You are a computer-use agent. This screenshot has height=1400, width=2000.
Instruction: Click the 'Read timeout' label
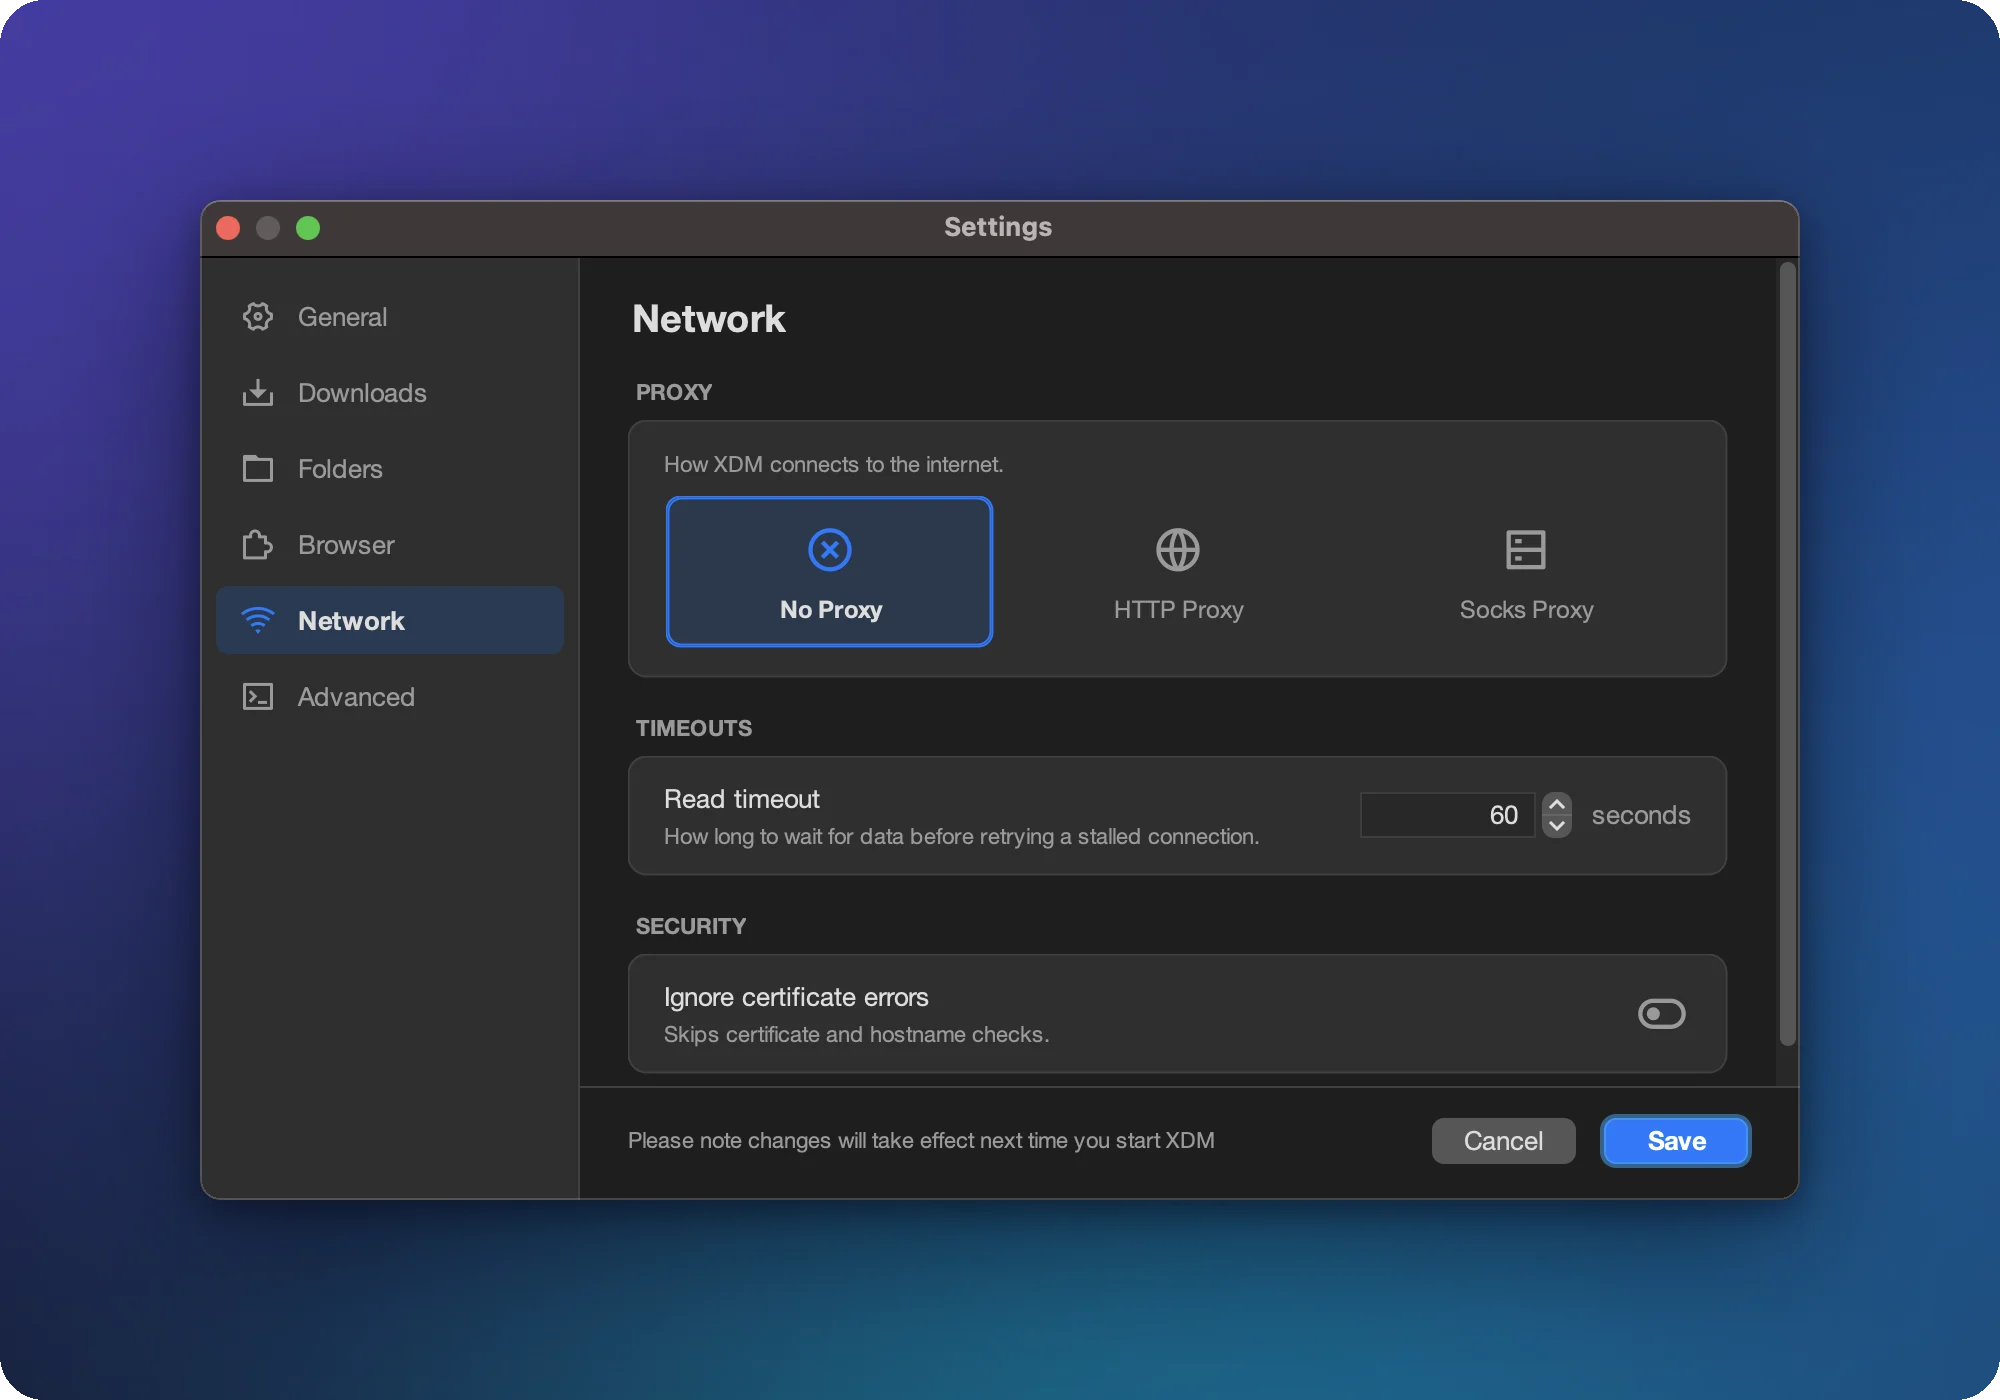click(x=742, y=799)
